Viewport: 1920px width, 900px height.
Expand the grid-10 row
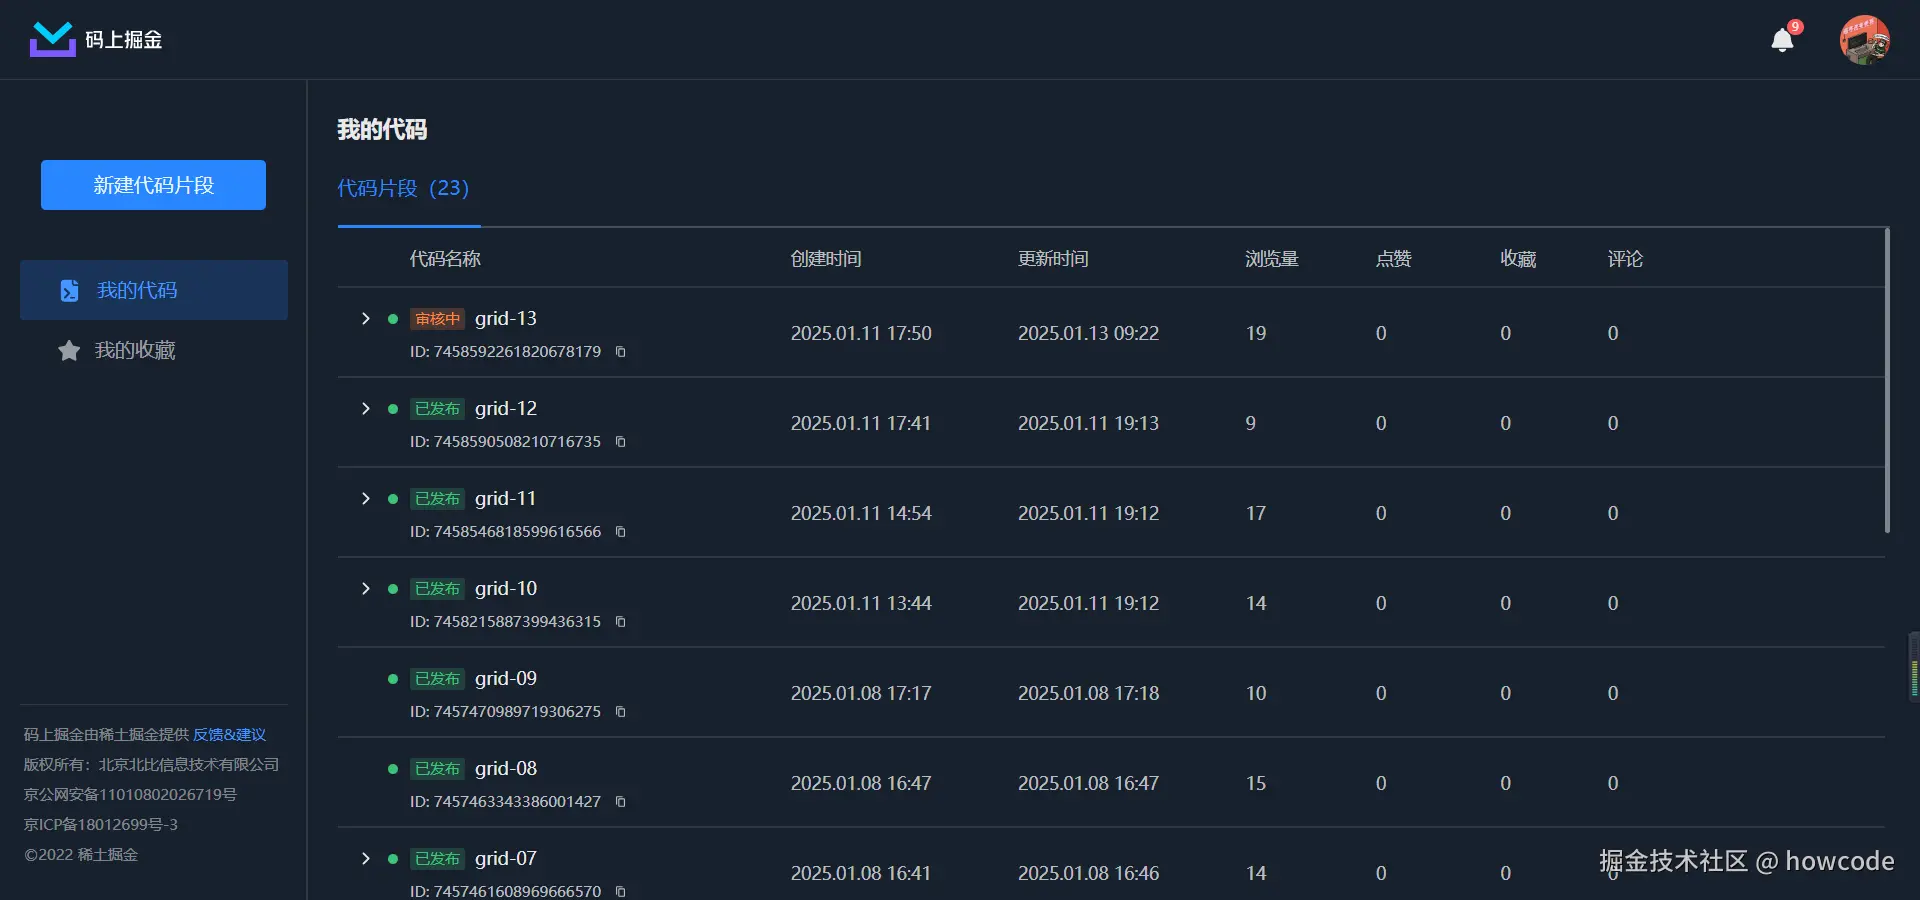tap(366, 589)
